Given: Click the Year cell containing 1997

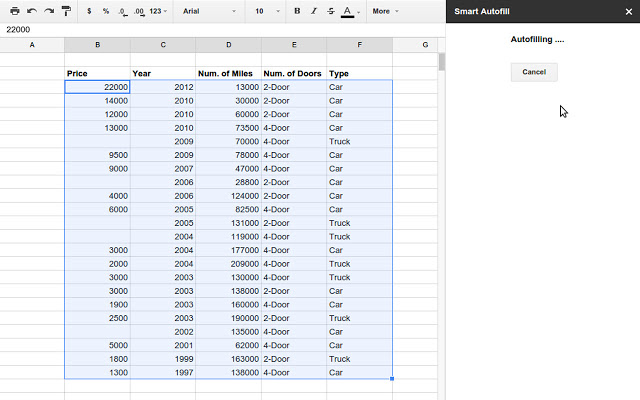Looking at the screenshot, I should 163,373.
